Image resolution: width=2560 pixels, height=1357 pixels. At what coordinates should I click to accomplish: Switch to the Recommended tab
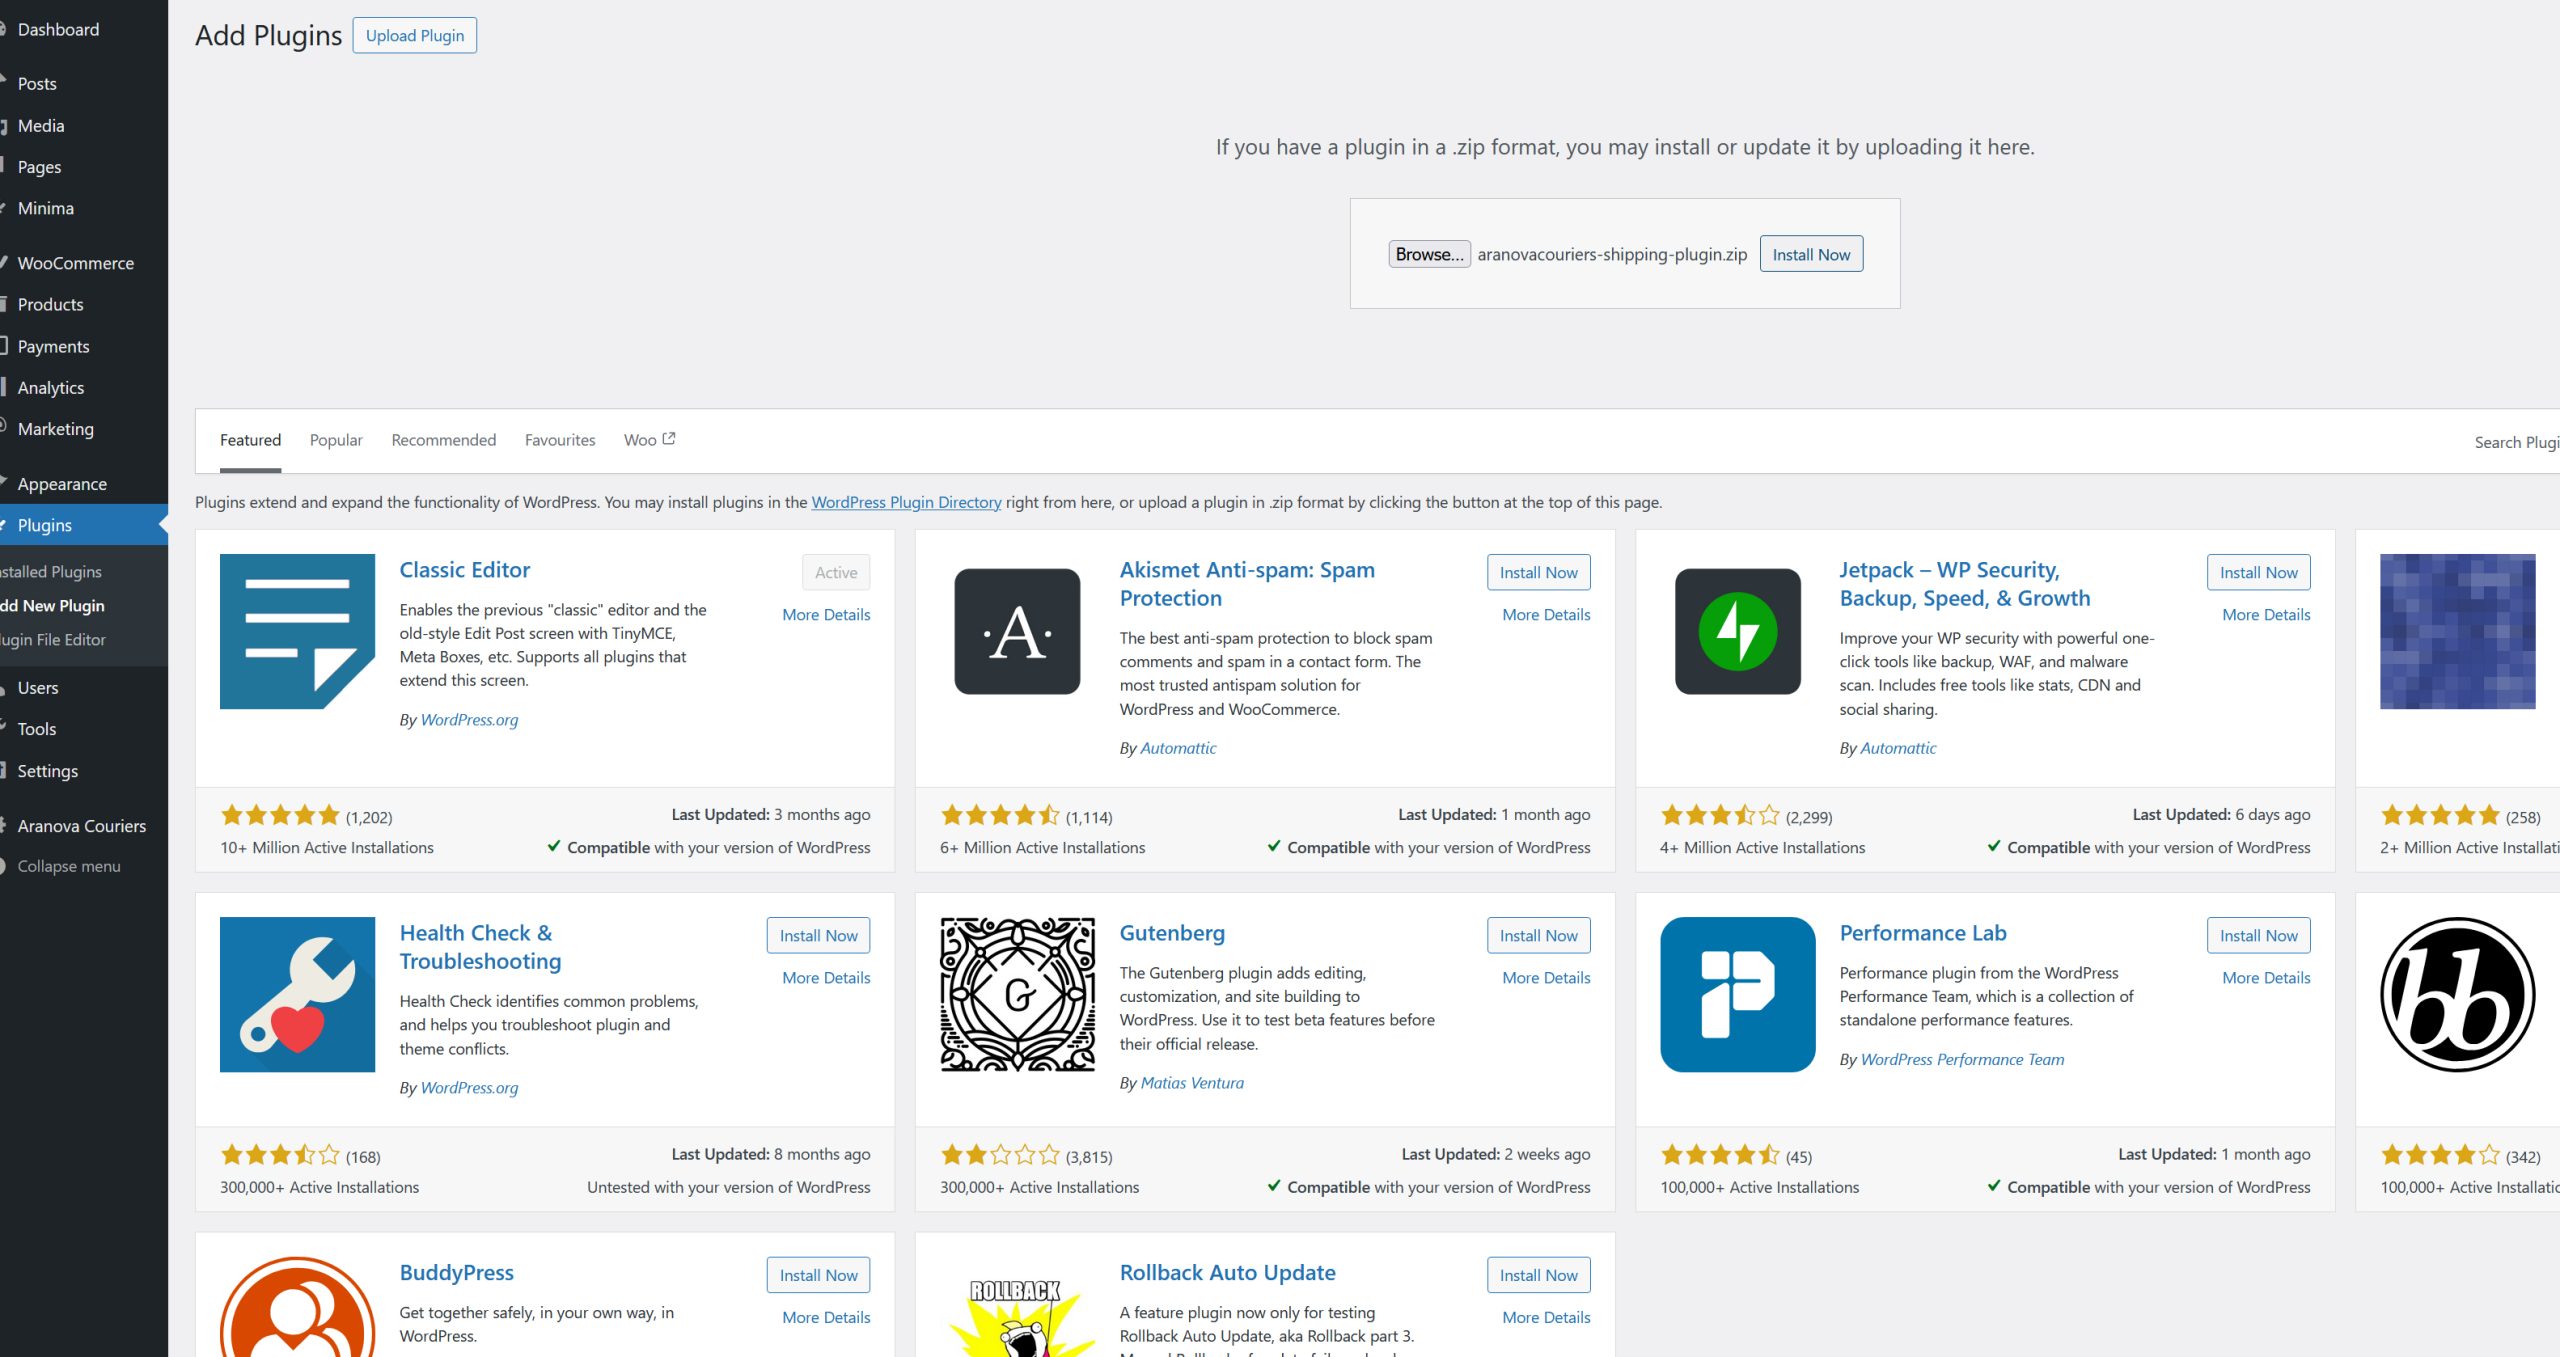click(x=443, y=440)
